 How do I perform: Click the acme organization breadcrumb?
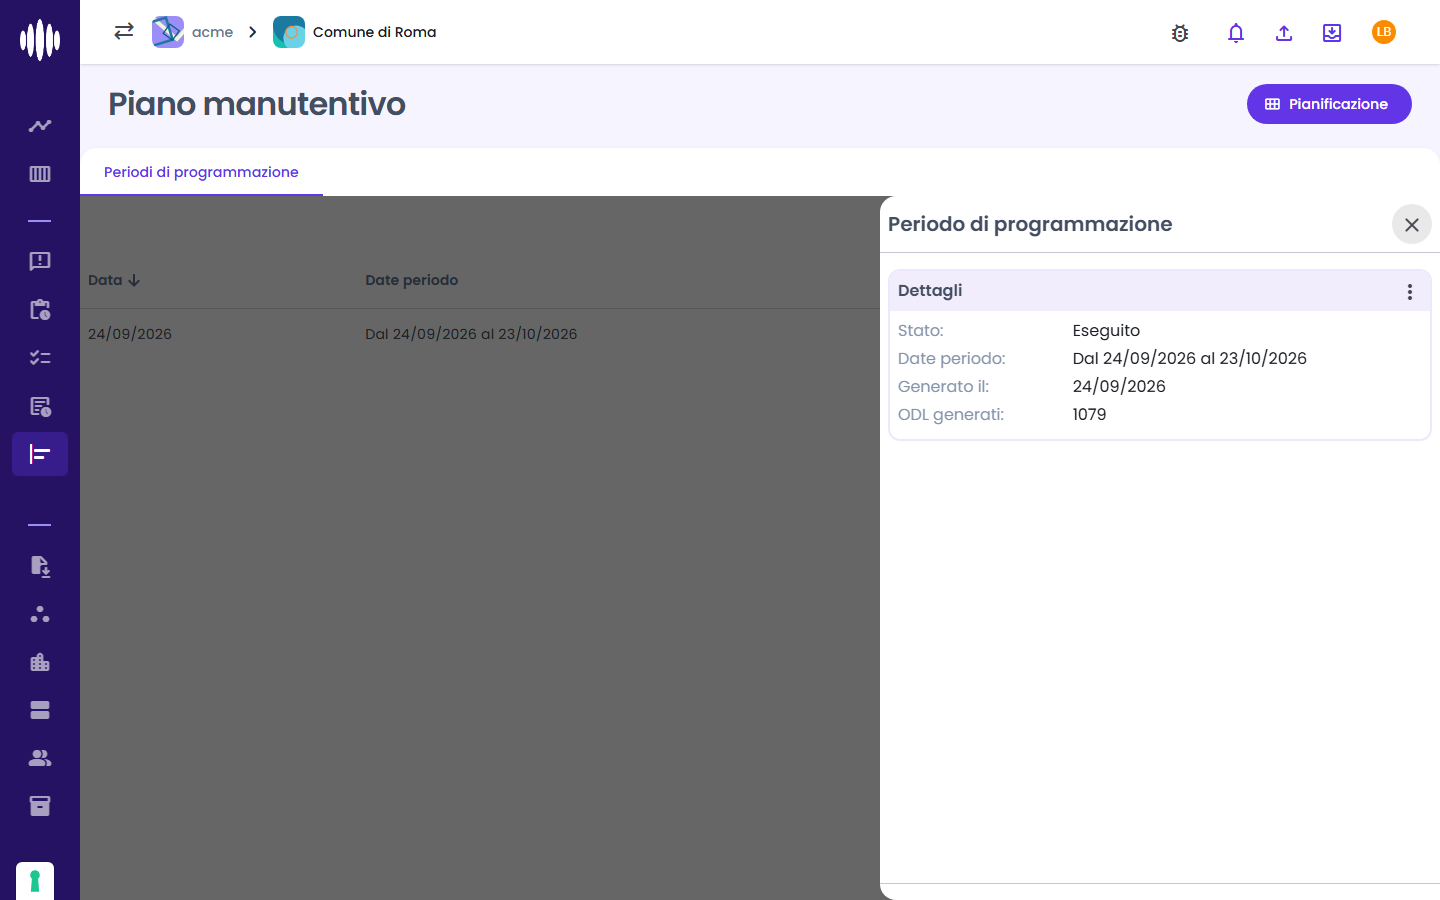point(193,32)
